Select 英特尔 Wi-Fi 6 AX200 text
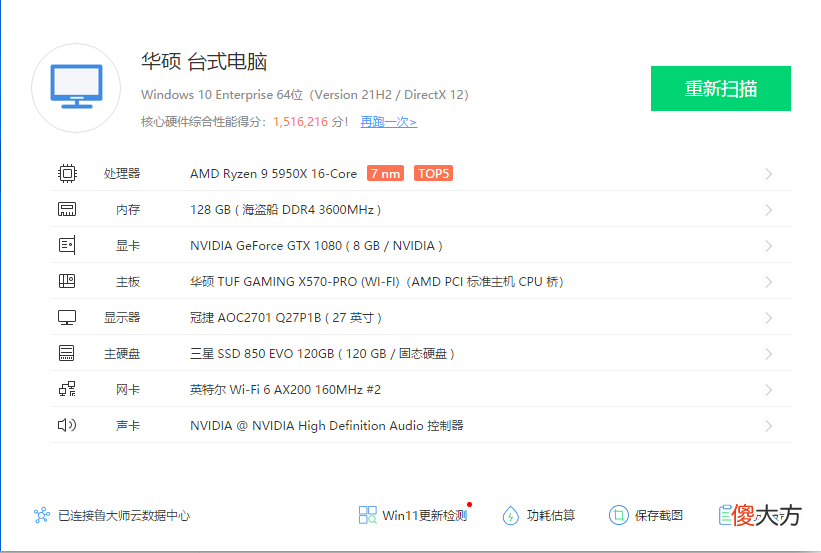 click(285, 390)
